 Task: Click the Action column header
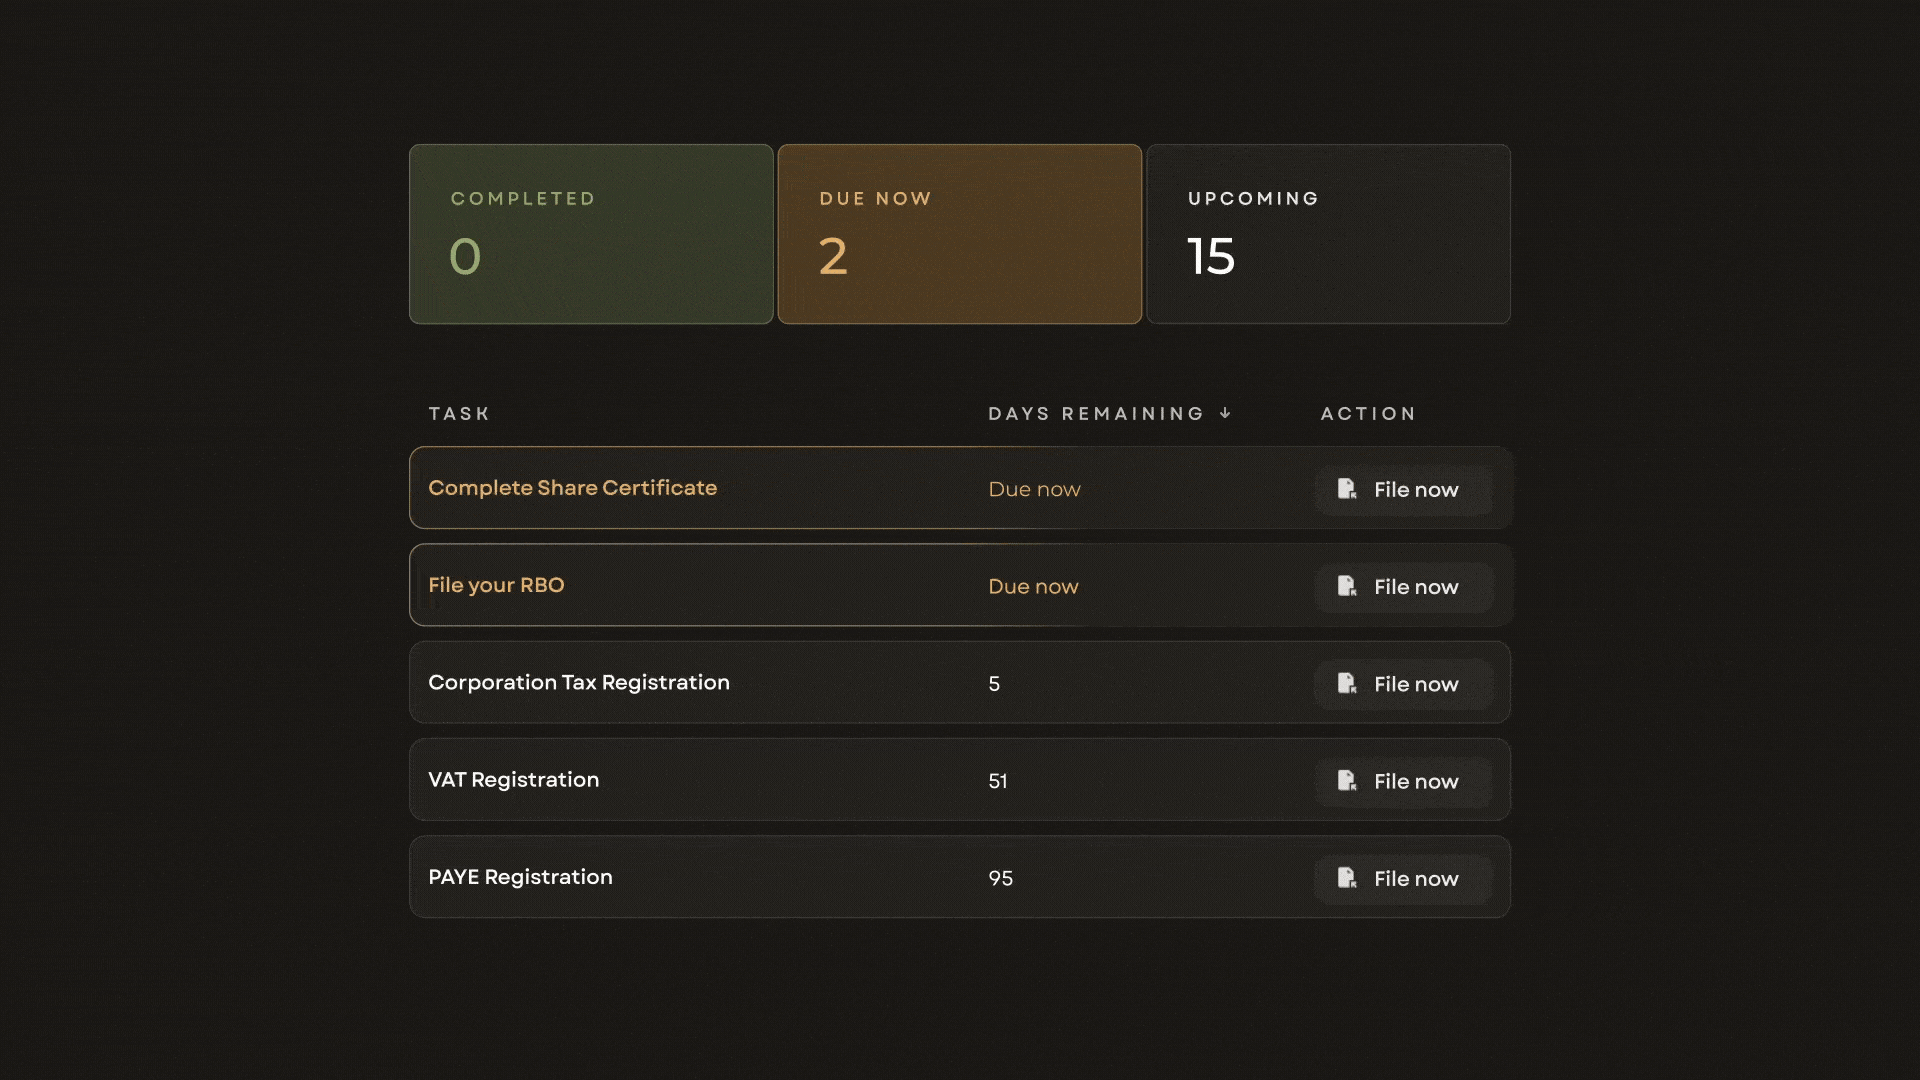(1368, 413)
